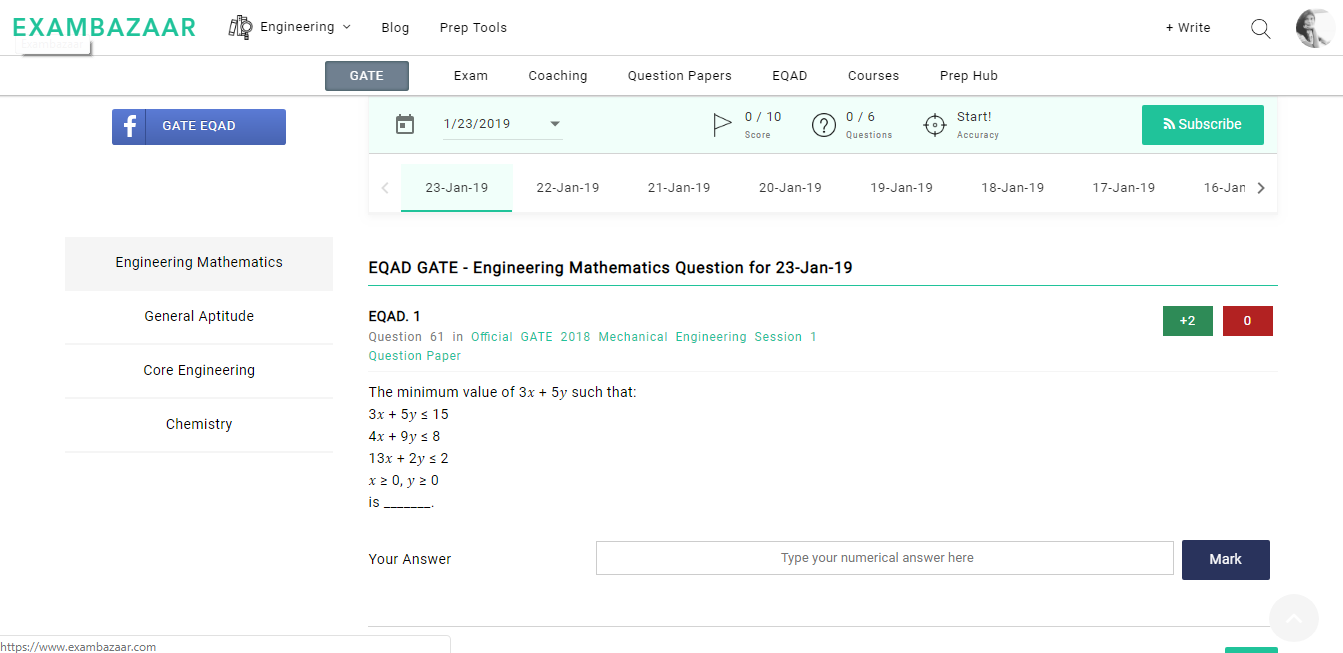Click the Facebook GATE EQAD button
Image resolution: width=1343 pixels, height=653 pixels.
coord(199,127)
